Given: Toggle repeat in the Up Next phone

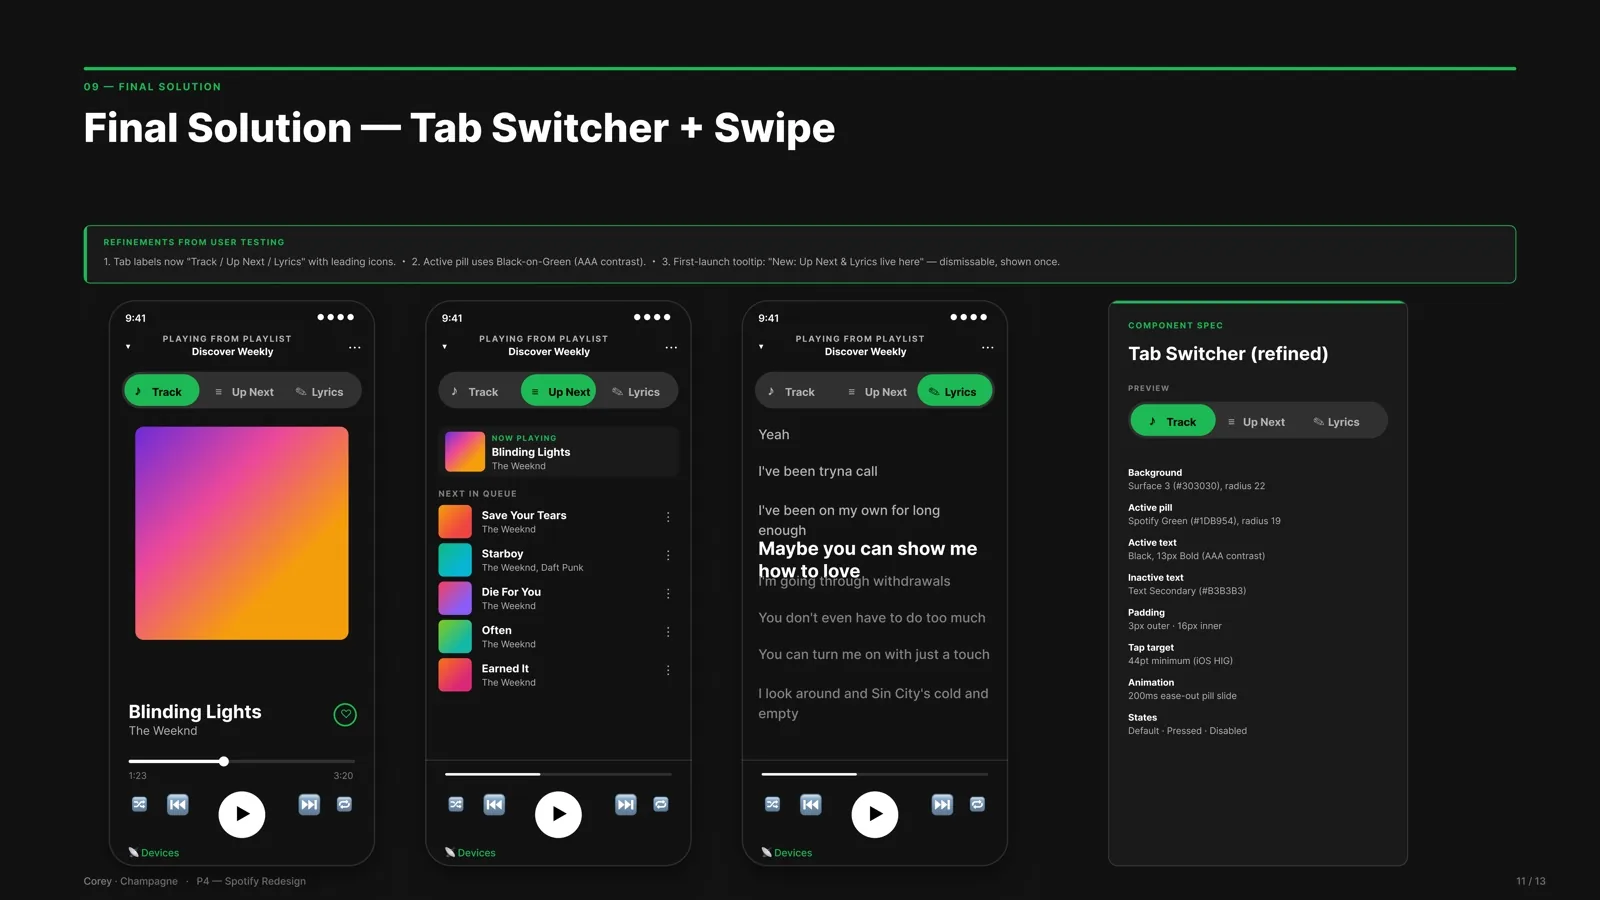Looking at the screenshot, I should [661, 804].
